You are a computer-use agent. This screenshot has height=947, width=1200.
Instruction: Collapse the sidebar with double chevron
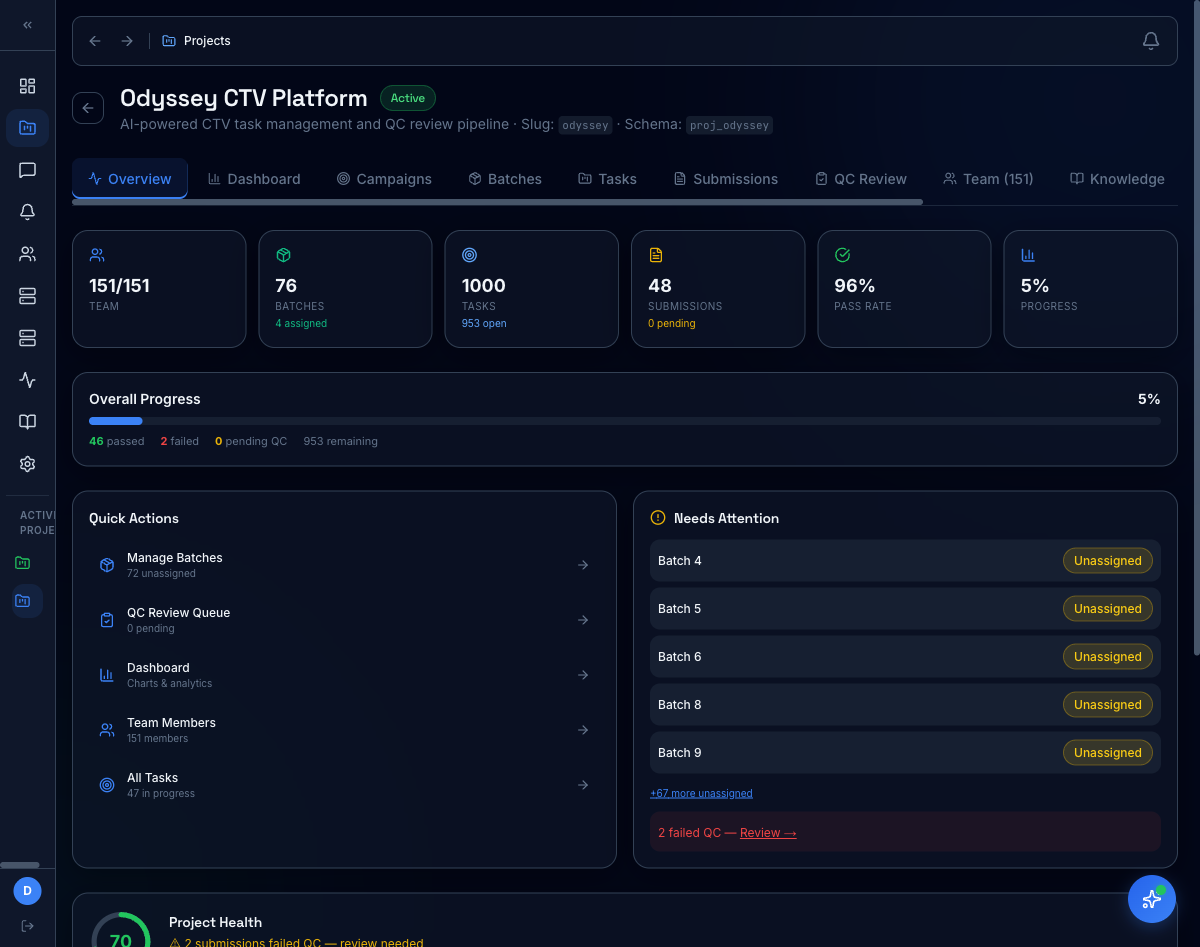pos(27,25)
